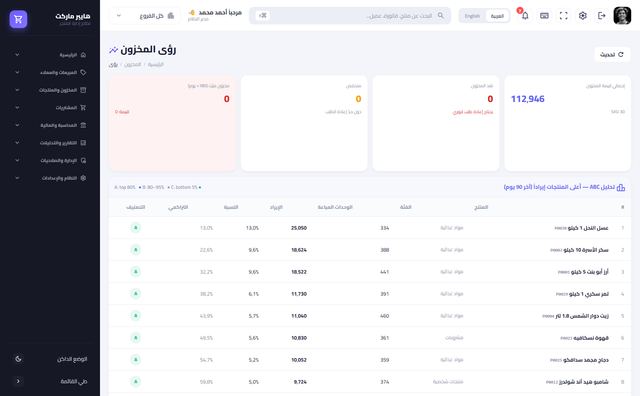640x396 pixels.
Task: Click revenue value 11,730
Action: (299, 294)
